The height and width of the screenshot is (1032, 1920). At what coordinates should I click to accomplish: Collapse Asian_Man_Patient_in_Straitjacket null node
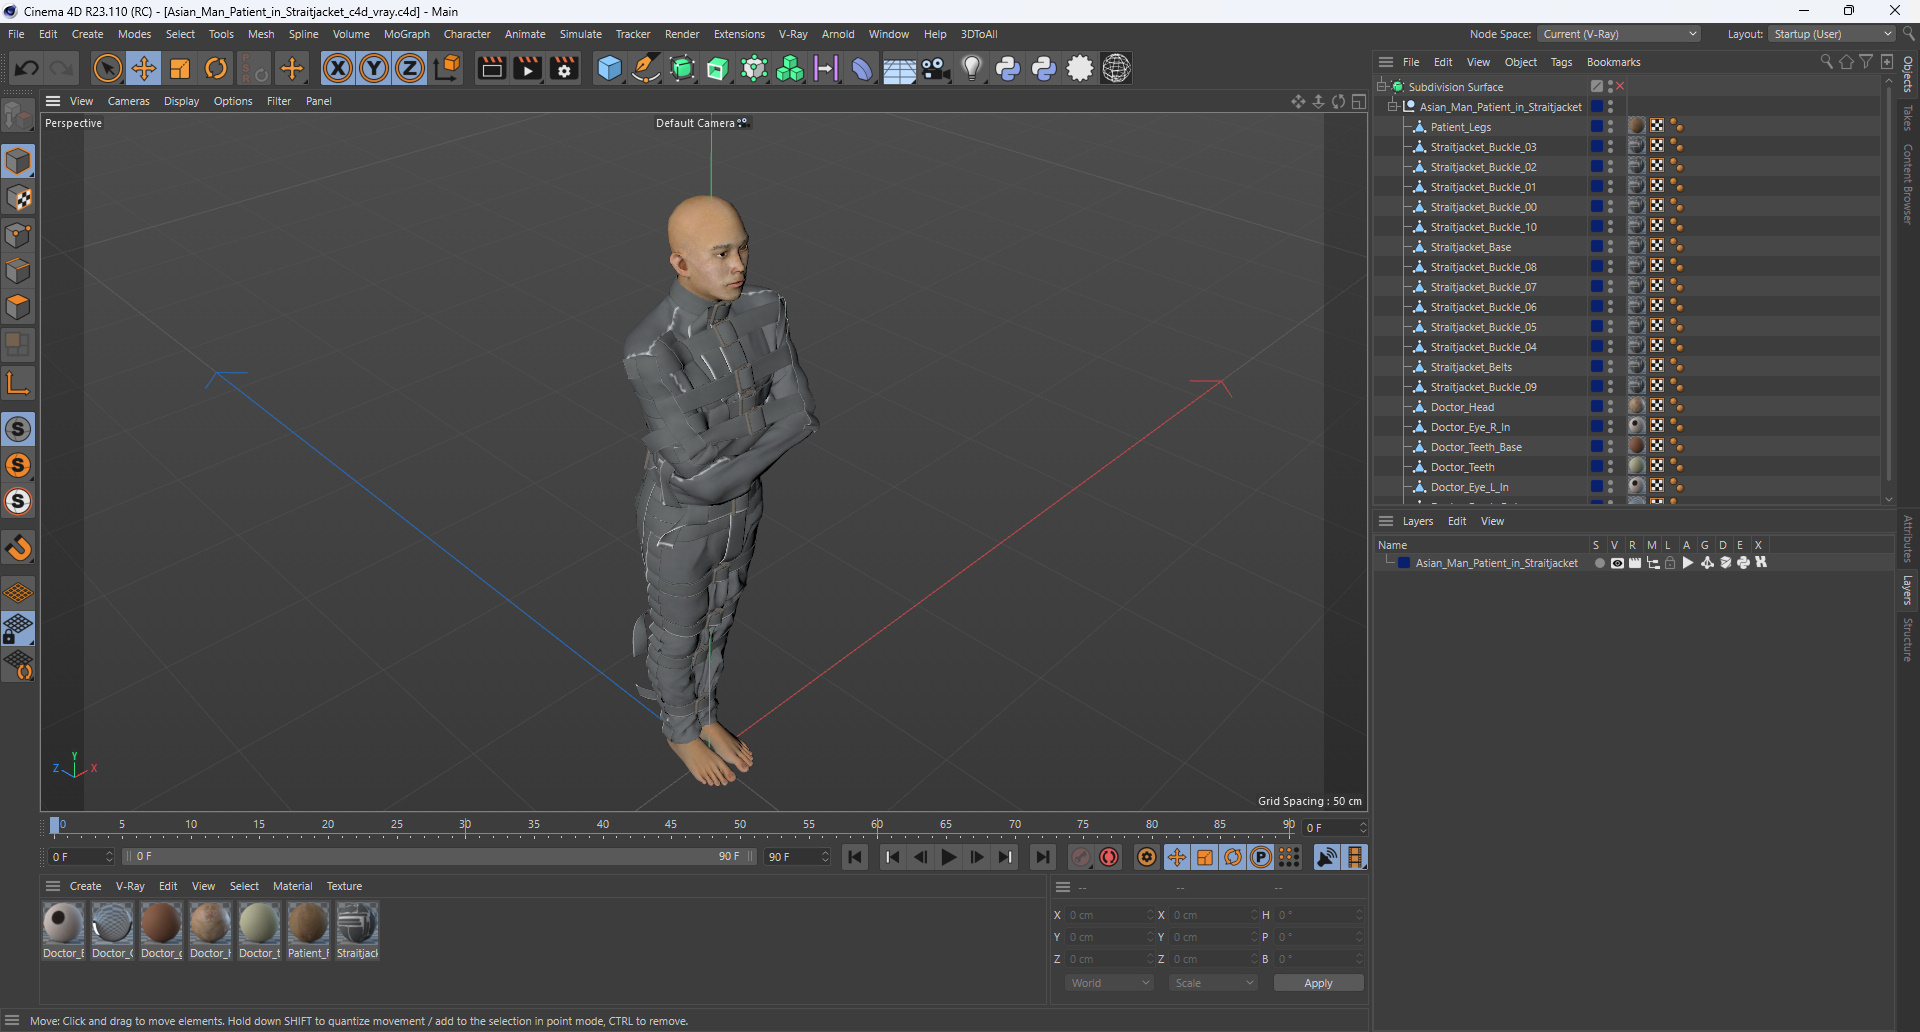(1393, 106)
